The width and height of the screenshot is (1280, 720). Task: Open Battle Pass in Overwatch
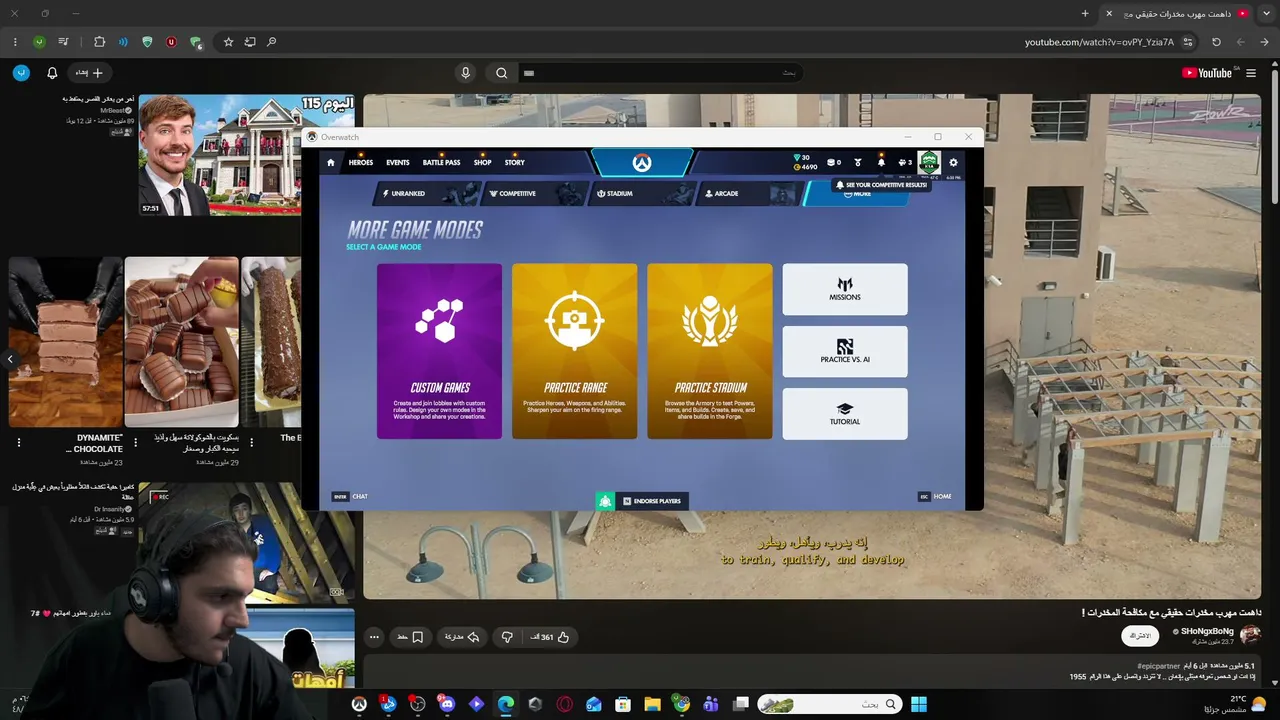(441, 162)
